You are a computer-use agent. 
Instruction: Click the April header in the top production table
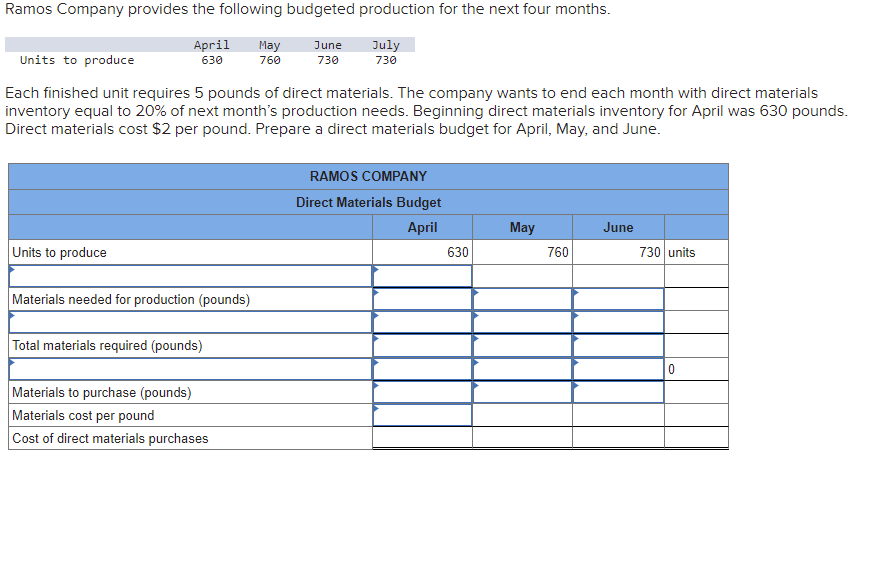(x=212, y=45)
